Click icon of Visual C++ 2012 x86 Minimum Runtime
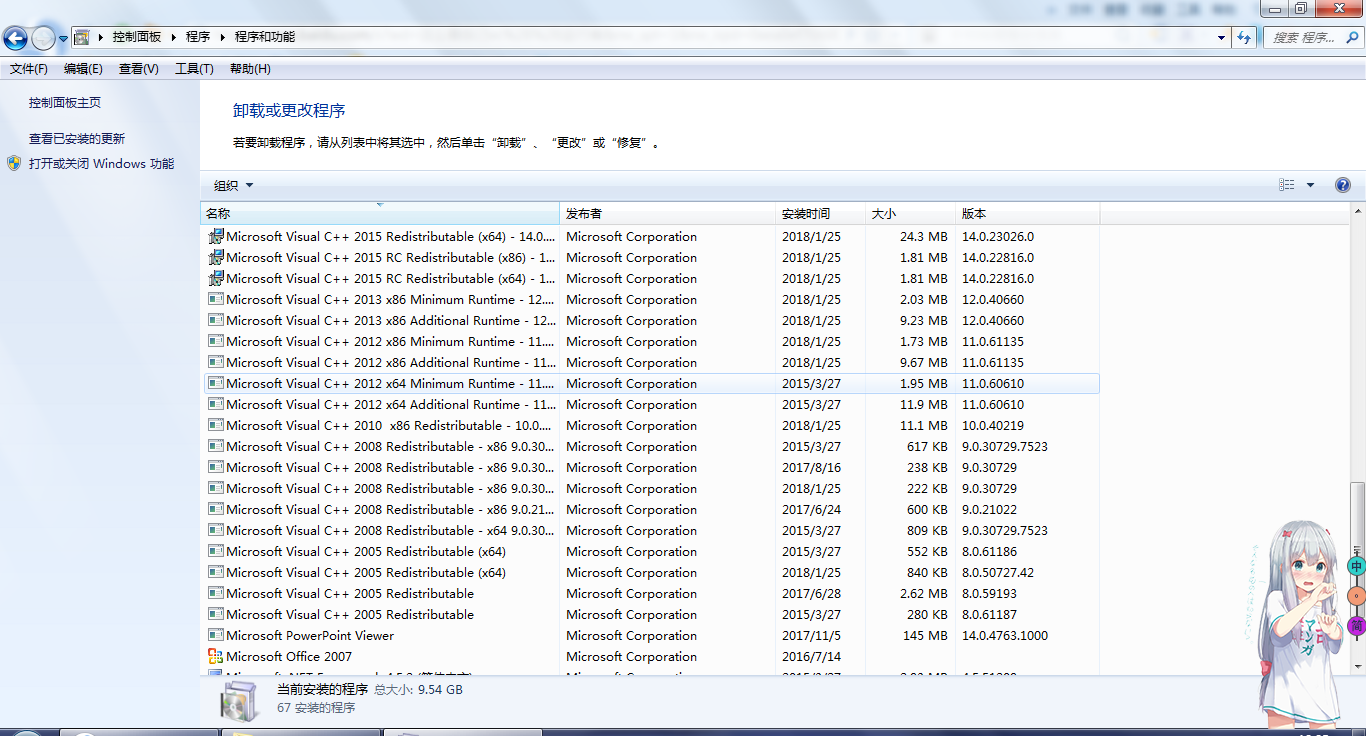Image resolution: width=1366 pixels, height=736 pixels. pos(216,342)
